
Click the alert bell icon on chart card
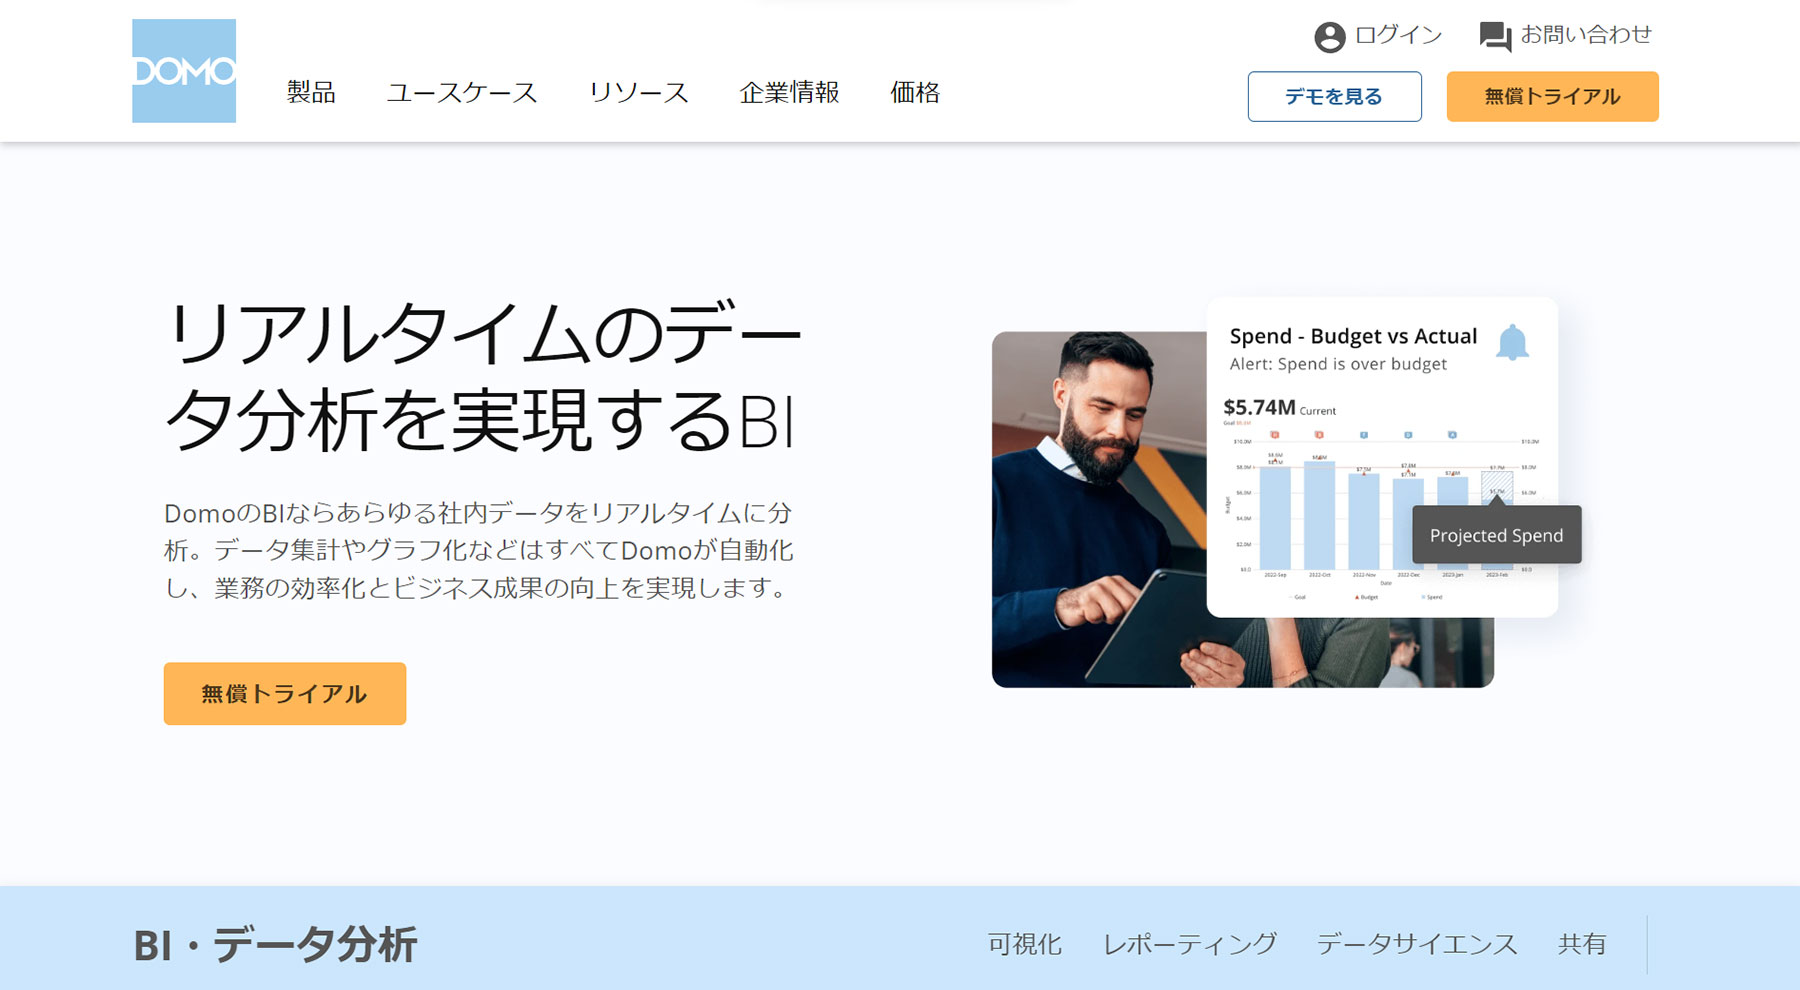coord(1512,342)
